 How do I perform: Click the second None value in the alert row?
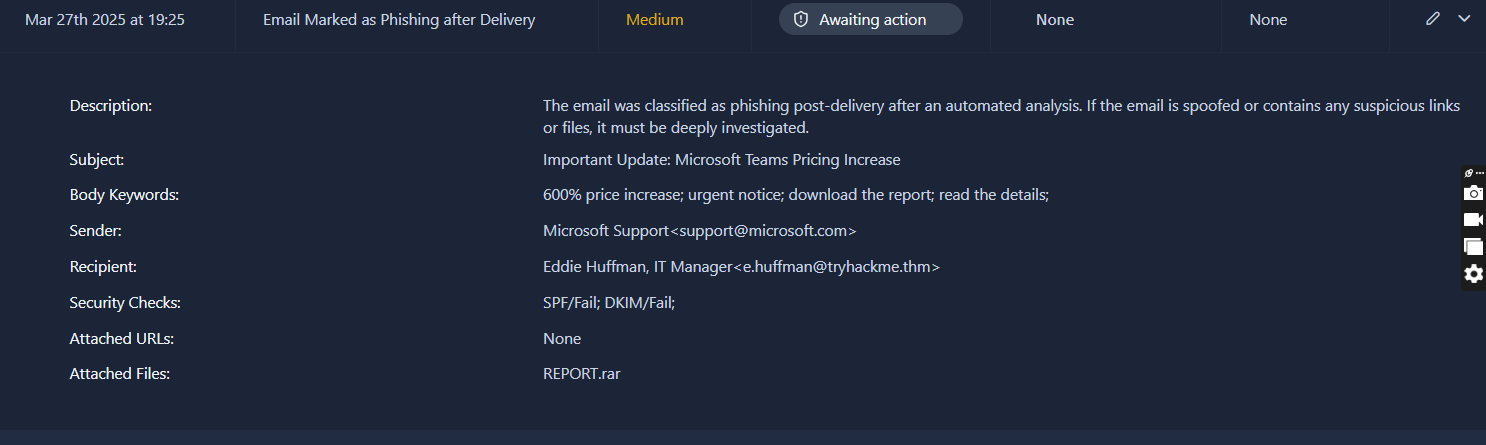[x=1268, y=20]
